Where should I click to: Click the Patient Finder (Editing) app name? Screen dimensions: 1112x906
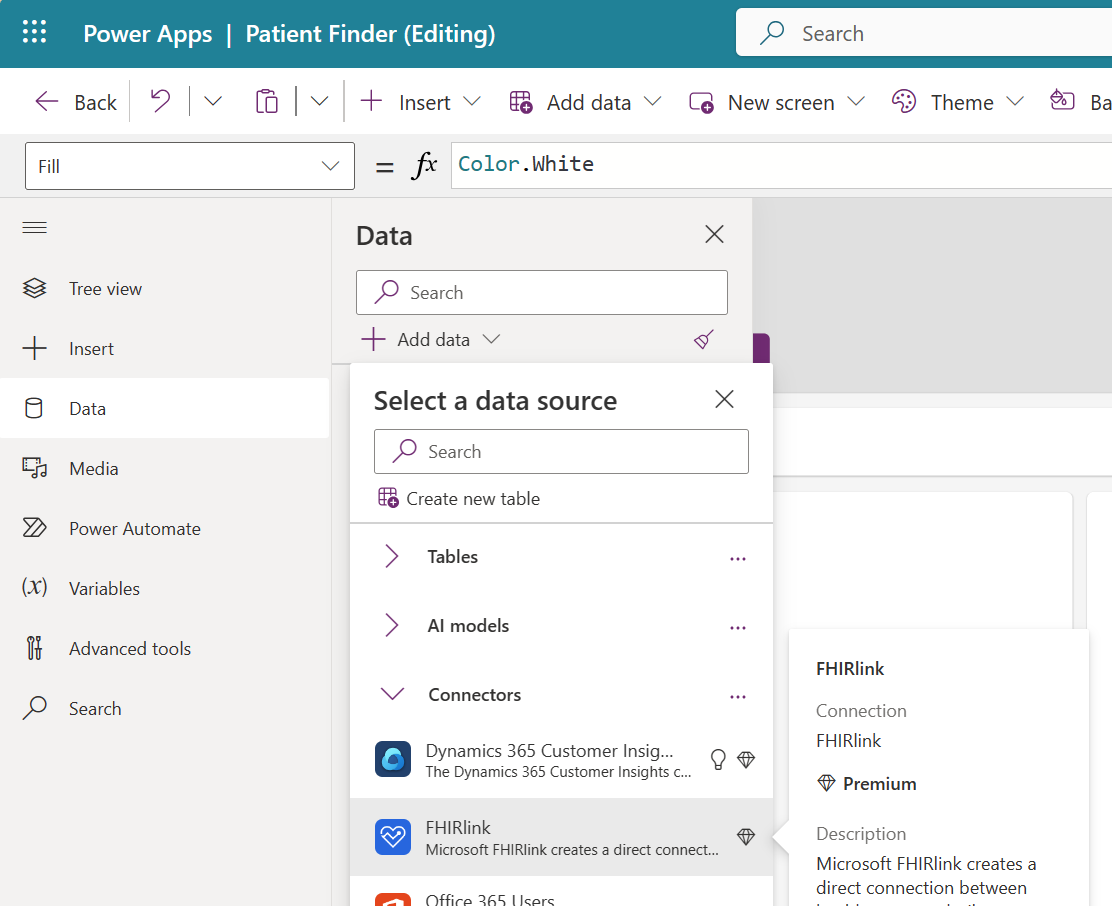(370, 33)
